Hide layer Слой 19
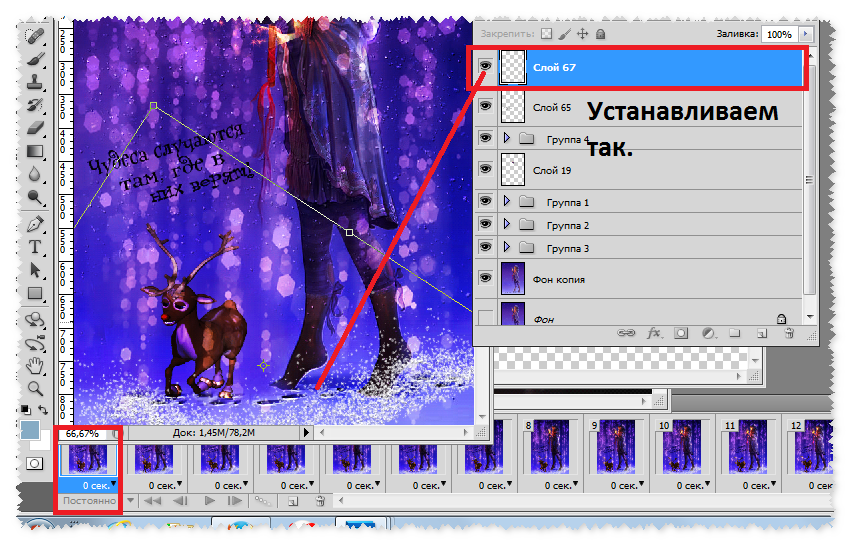Viewport: 852px width, 546px height. (485, 169)
